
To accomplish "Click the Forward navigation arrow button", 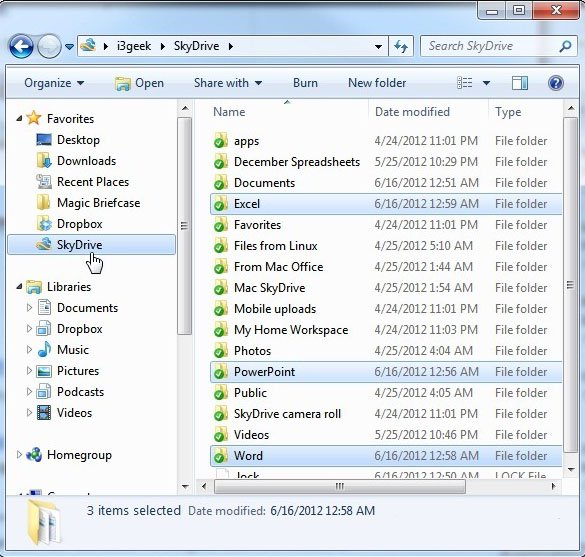I will 49,46.
